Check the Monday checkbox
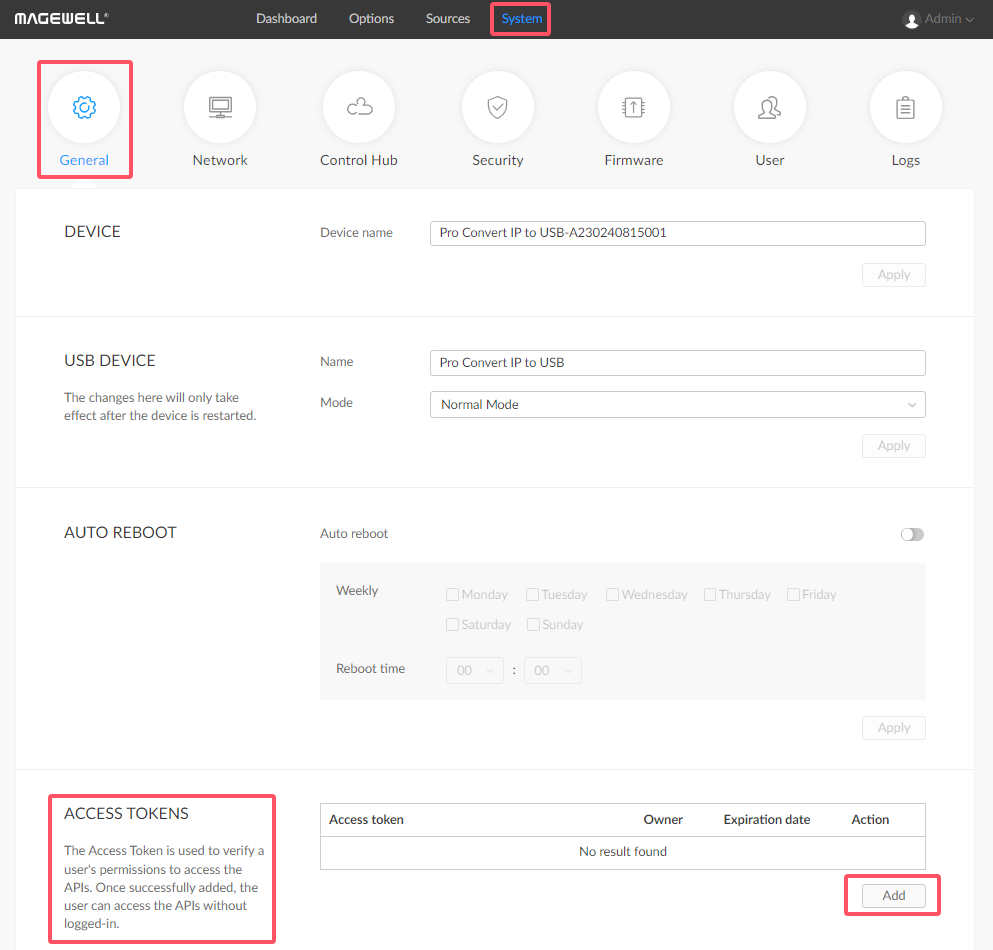This screenshot has height=950, width=993. (x=453, y=595)
